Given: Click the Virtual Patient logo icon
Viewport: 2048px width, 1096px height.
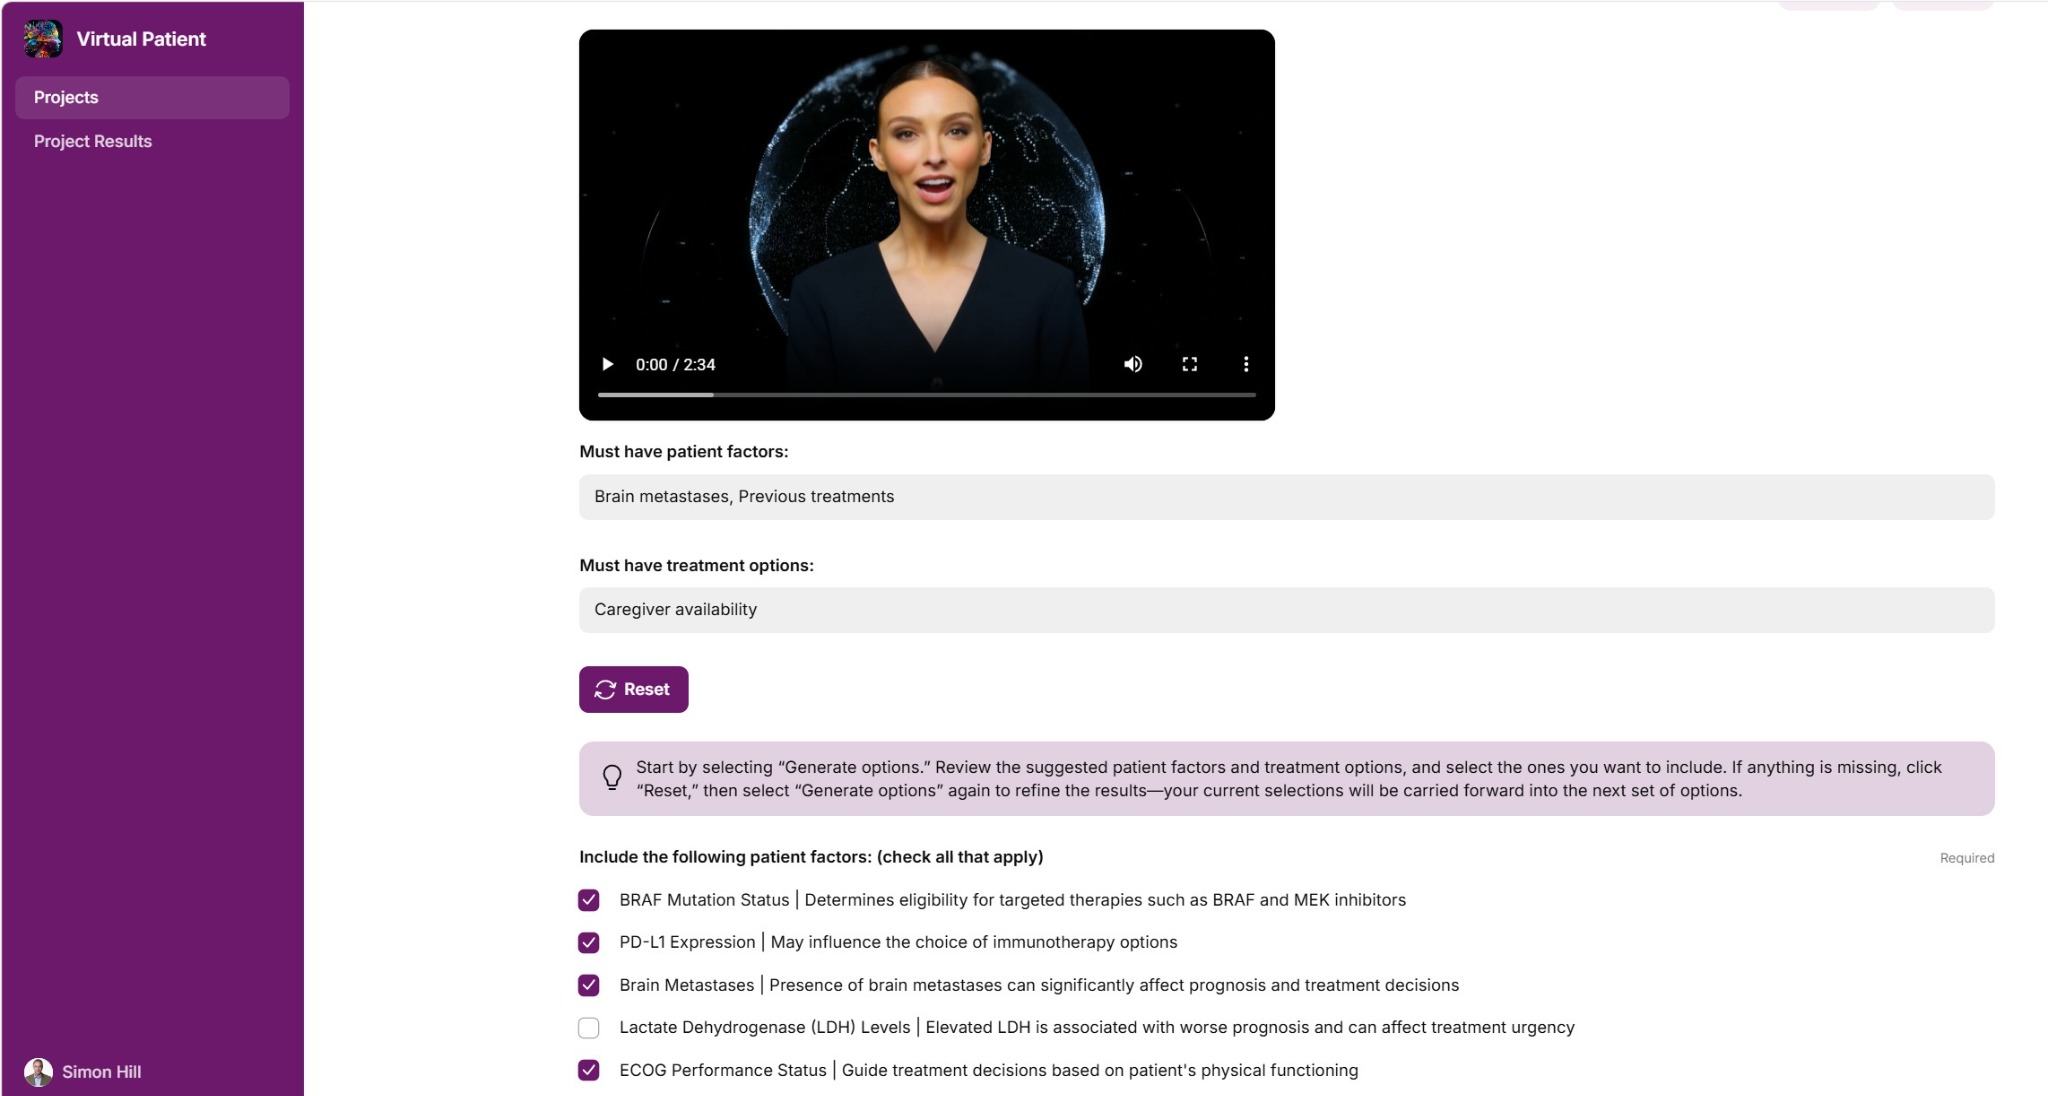Looking at the screenshot, I should point(43,39).
